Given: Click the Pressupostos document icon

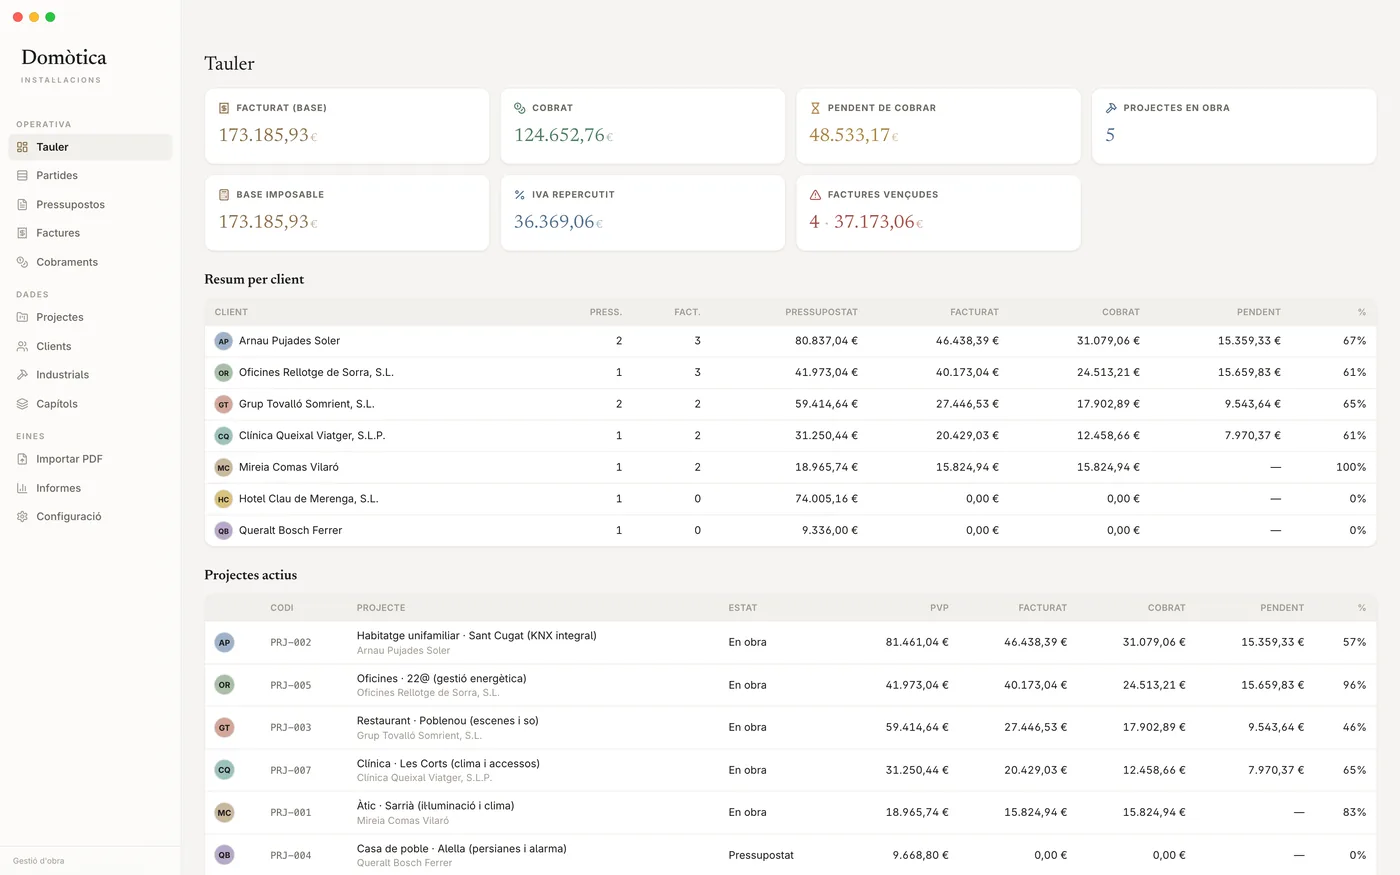Looking at the screenshot, I should click(x=22, y=204).
